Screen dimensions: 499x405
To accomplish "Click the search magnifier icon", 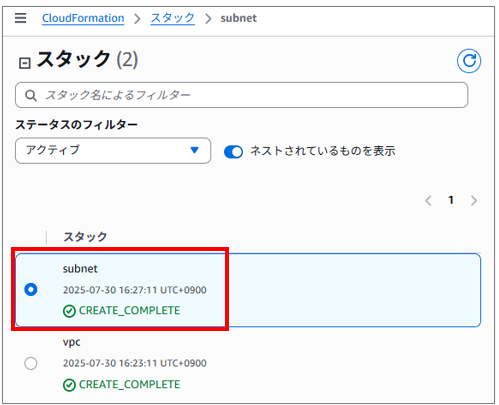I will [x=31, y=95].
